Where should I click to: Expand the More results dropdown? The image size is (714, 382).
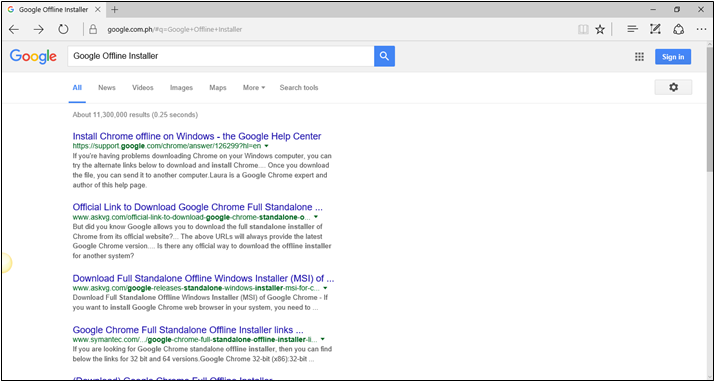(254, 87)
